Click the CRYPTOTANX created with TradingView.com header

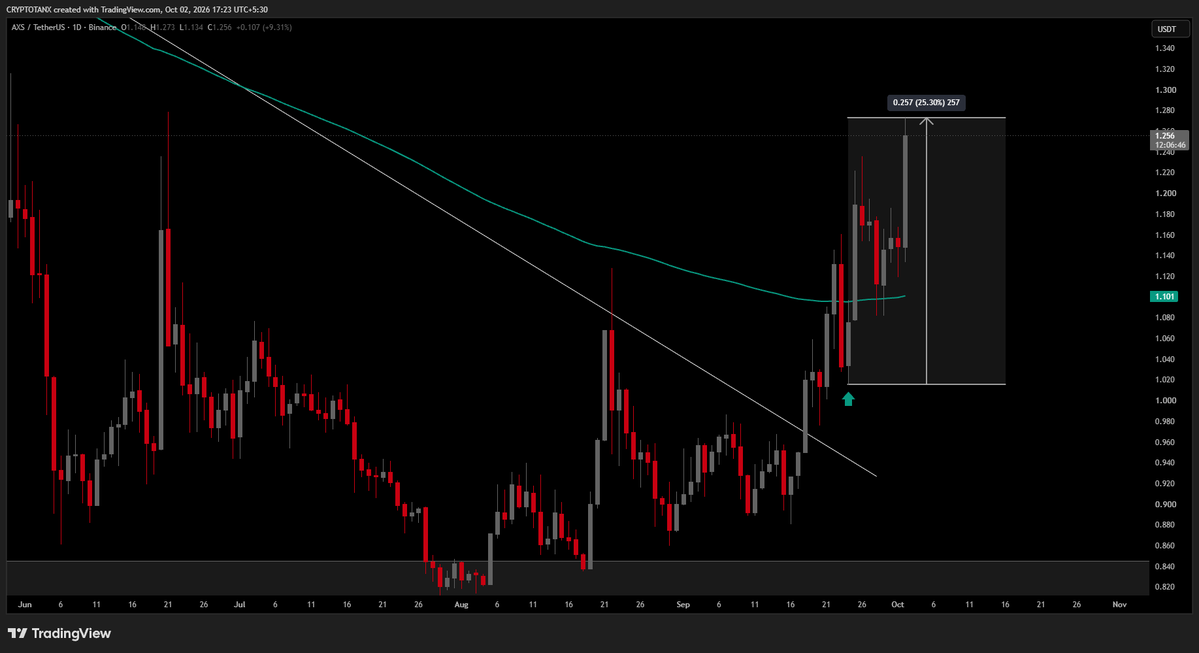(137, 9)
